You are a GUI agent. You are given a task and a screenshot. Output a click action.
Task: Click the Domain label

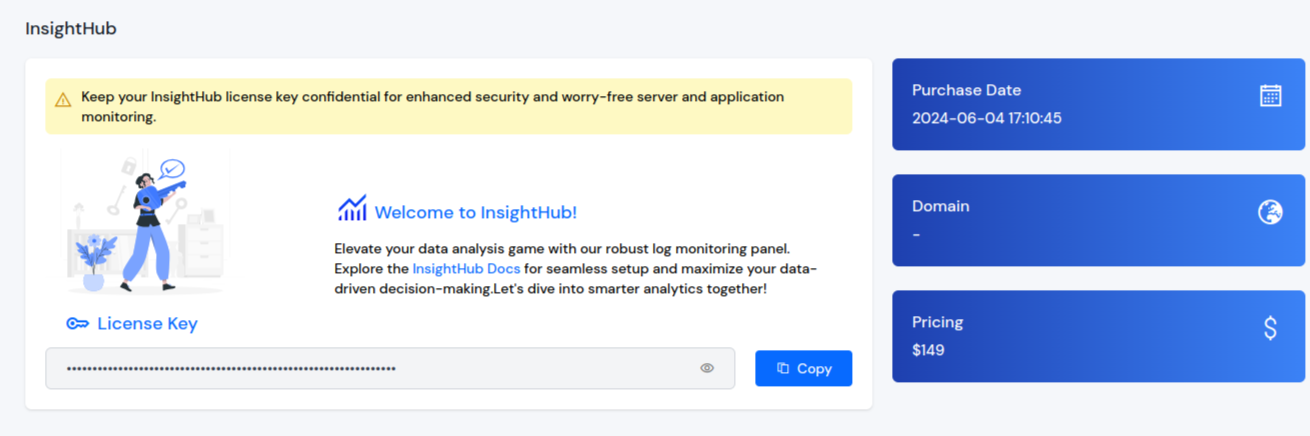(940, 206)
